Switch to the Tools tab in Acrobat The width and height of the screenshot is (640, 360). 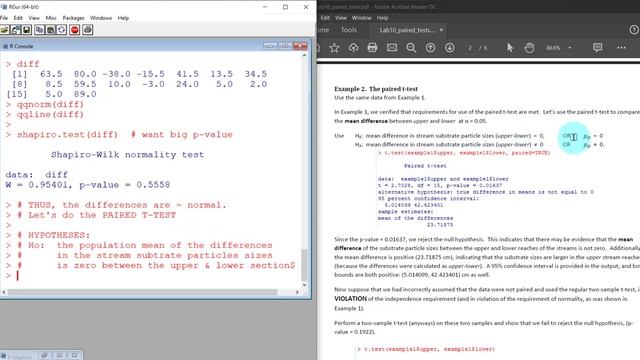[349, 30]
